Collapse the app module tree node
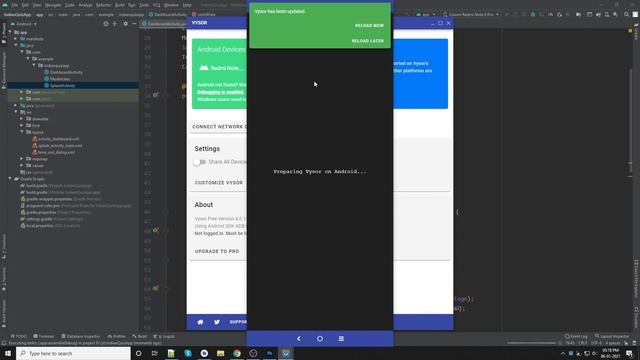 [x=10, y=32]
